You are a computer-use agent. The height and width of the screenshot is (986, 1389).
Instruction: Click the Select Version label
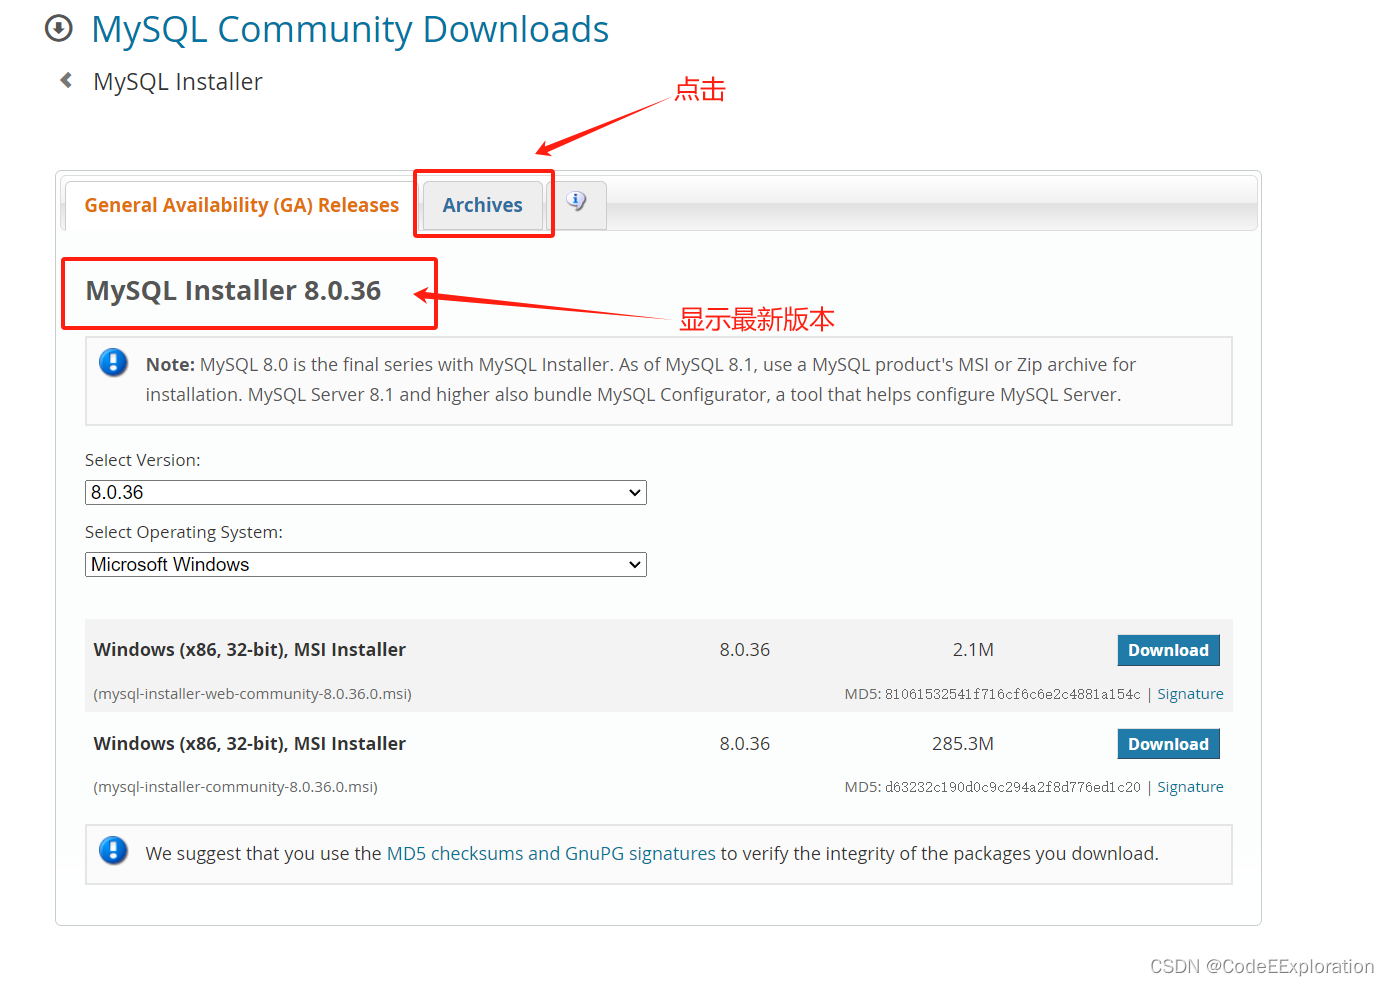point(143,460)
